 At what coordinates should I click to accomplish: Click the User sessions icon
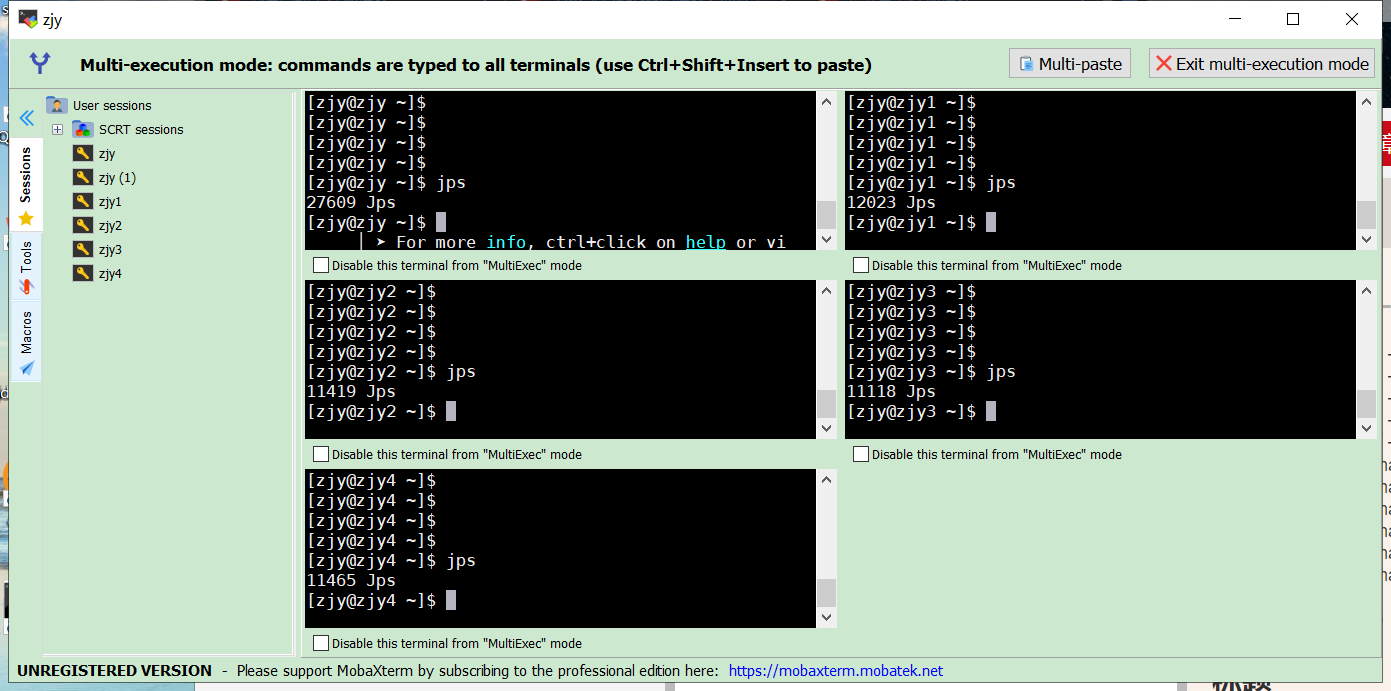pyautogui.click(x=58, y=105)
